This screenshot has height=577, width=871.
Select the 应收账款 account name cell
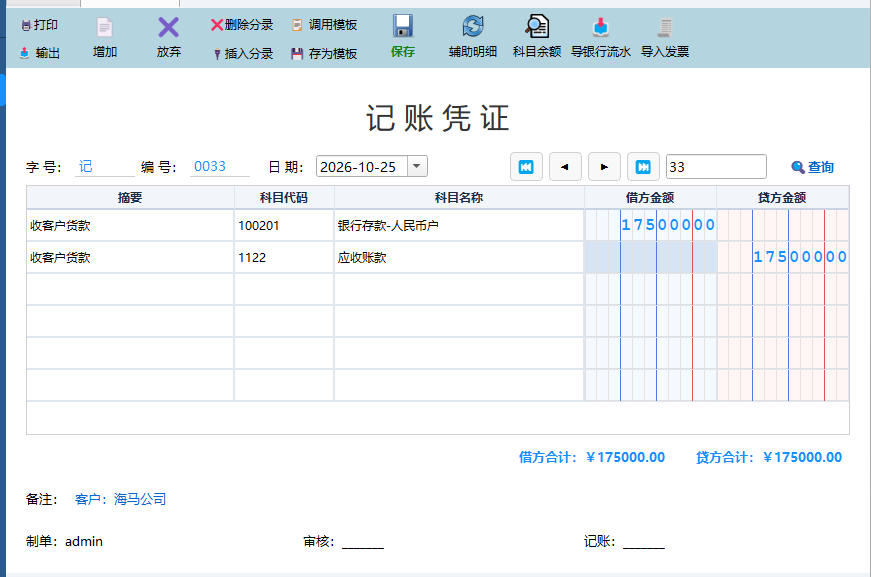459,258
